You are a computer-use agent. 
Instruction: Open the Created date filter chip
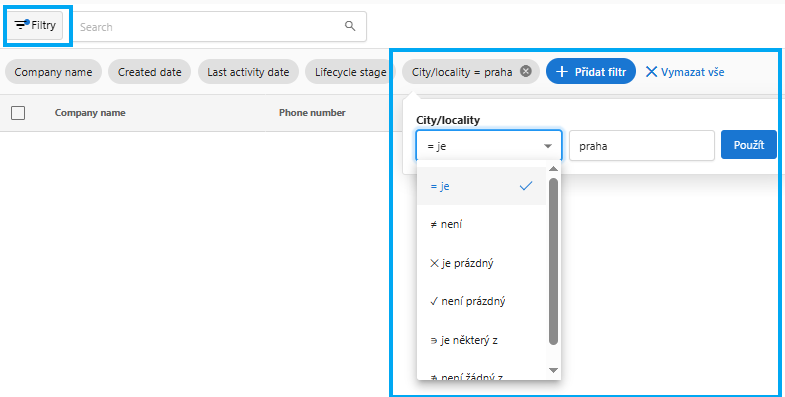point(149,72)
